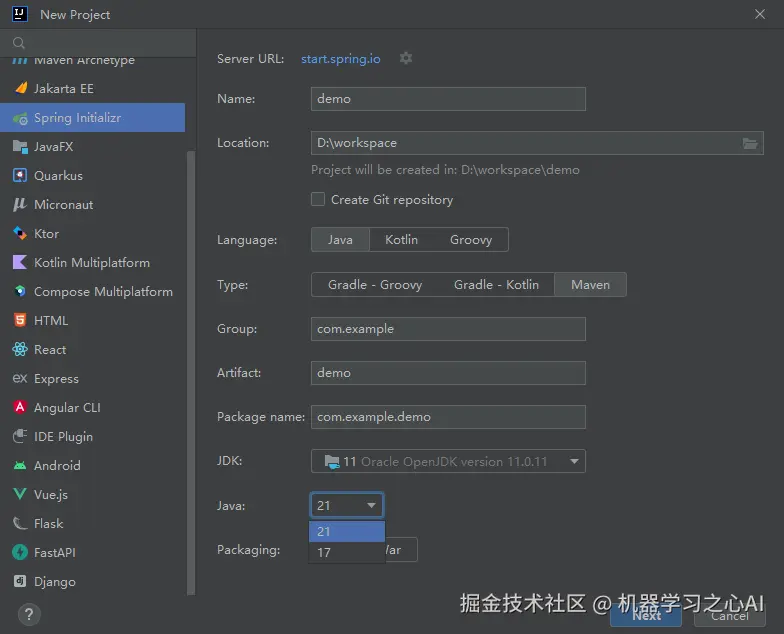Click the Express ex icon

coord(20,378)
